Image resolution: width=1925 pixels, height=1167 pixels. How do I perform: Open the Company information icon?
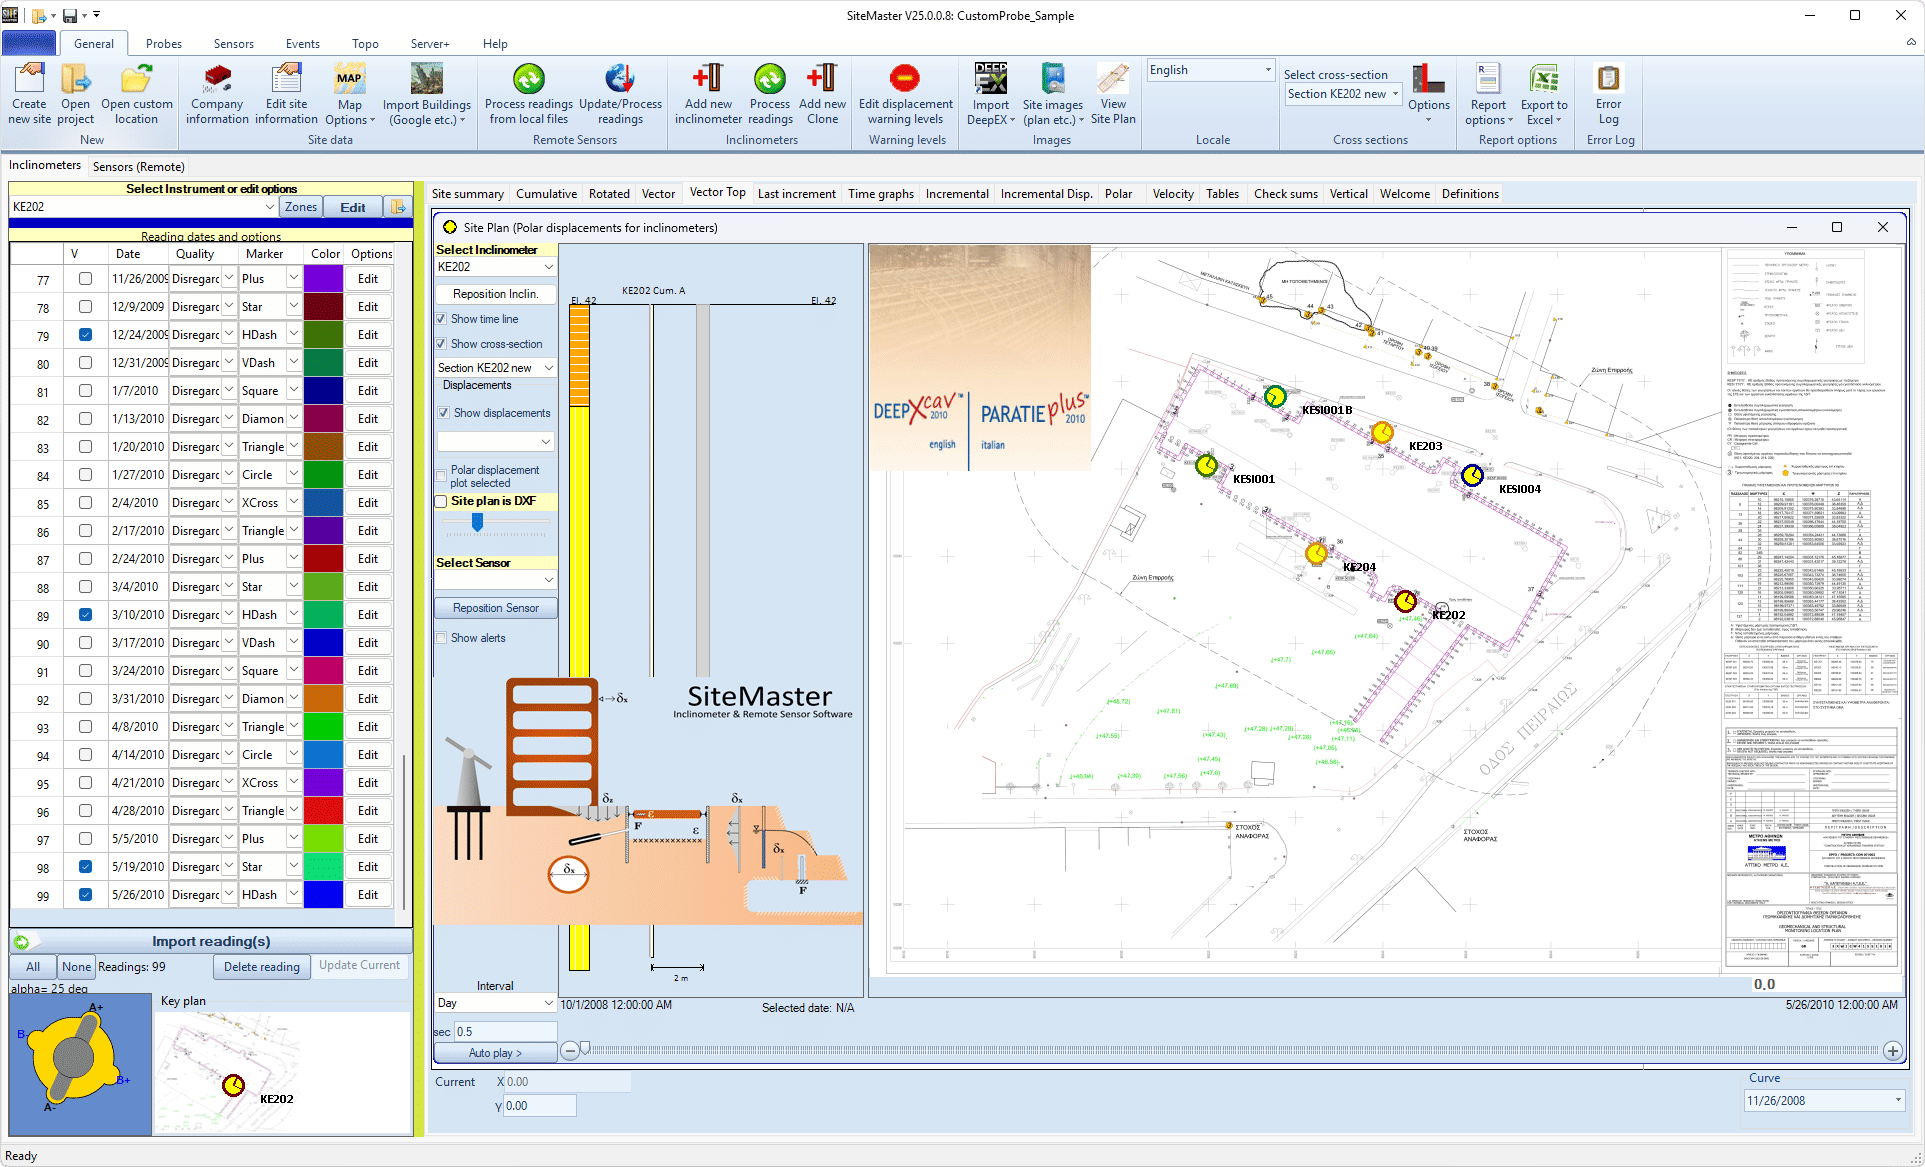tap(217, 79)
